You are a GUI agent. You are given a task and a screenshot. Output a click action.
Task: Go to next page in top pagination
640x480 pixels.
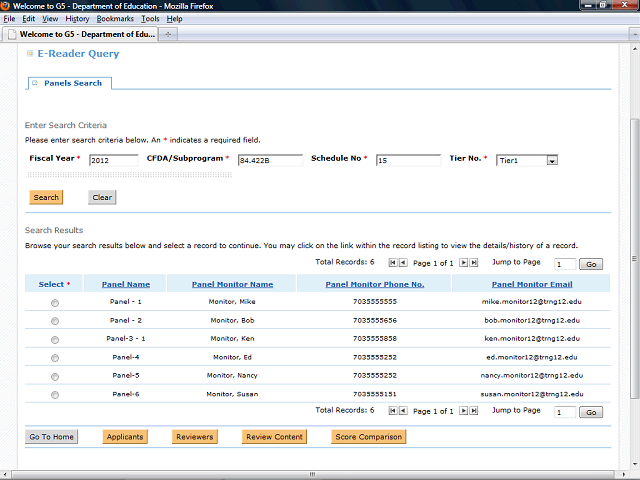pos(465,263)
